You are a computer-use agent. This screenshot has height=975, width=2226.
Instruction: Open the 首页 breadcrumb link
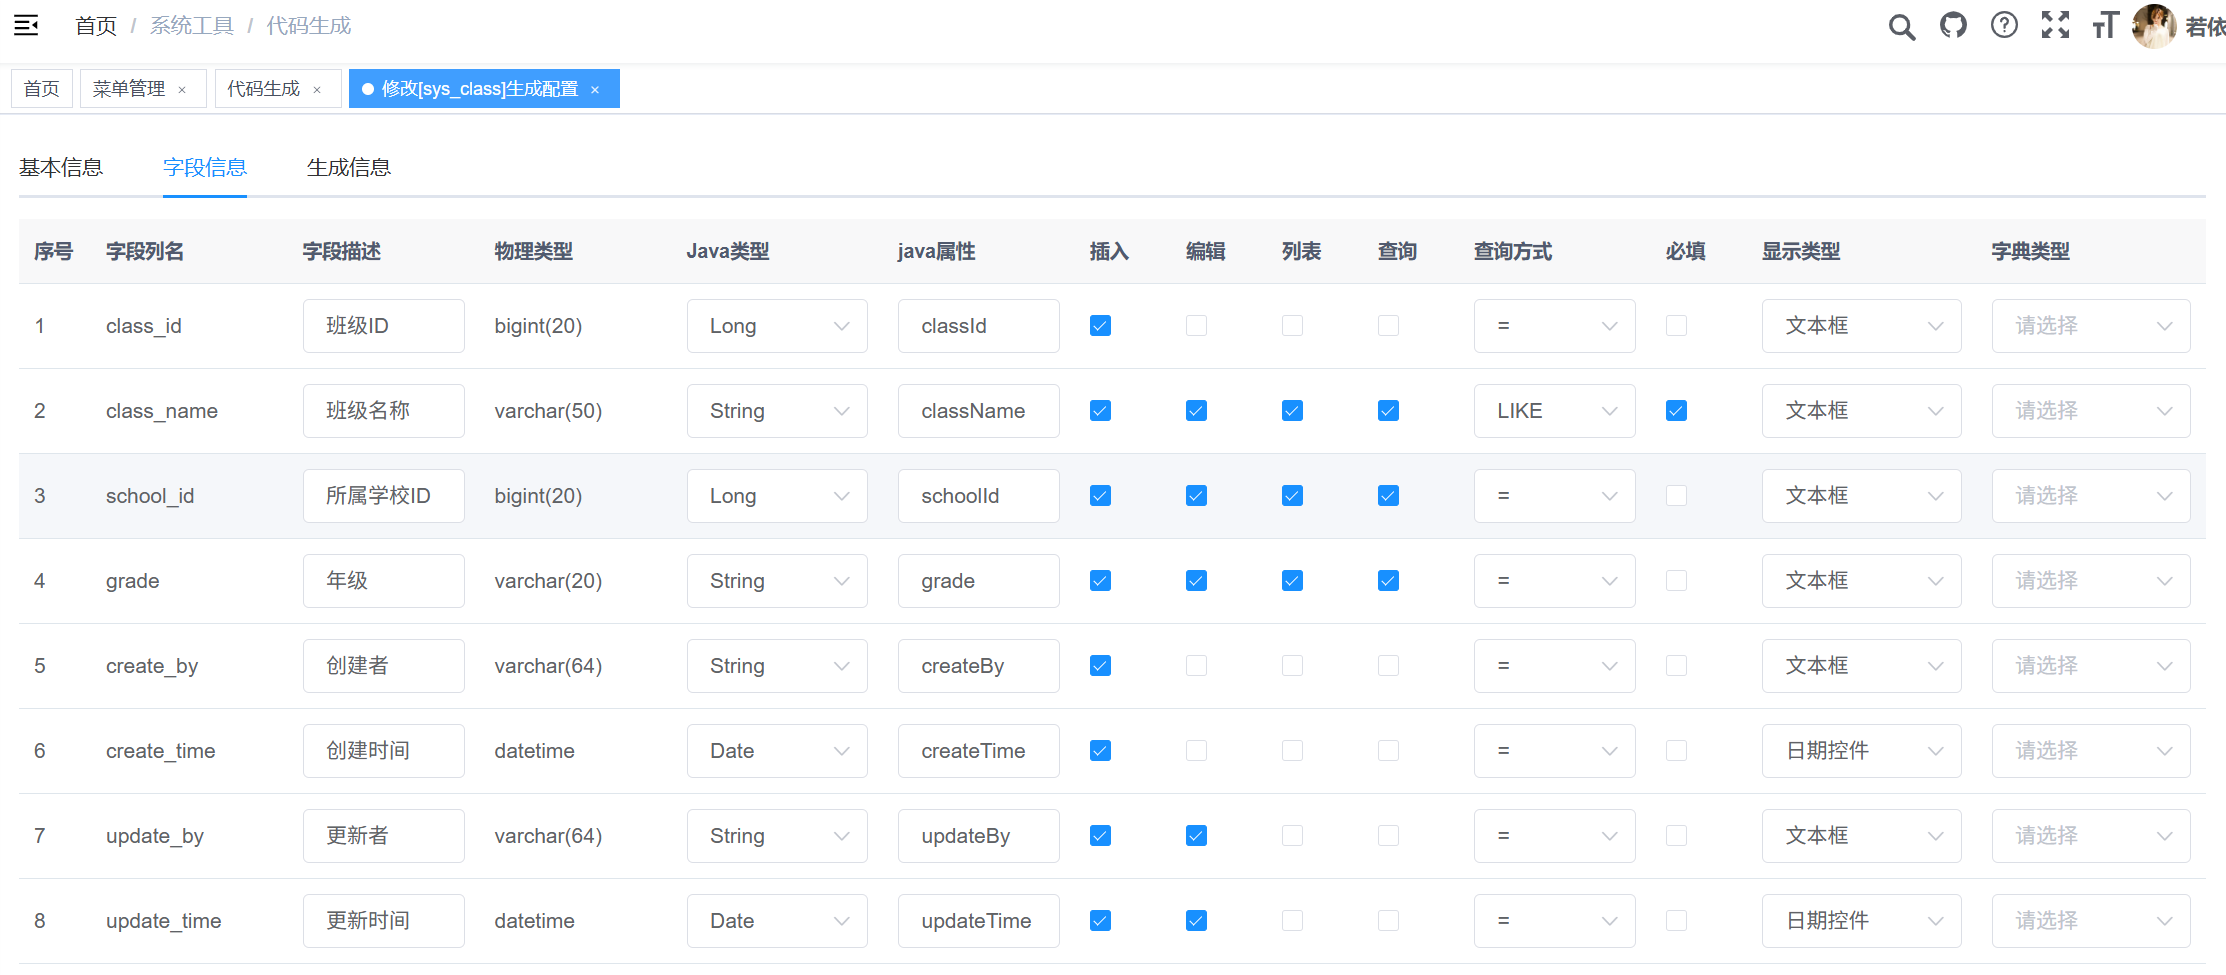96,25
